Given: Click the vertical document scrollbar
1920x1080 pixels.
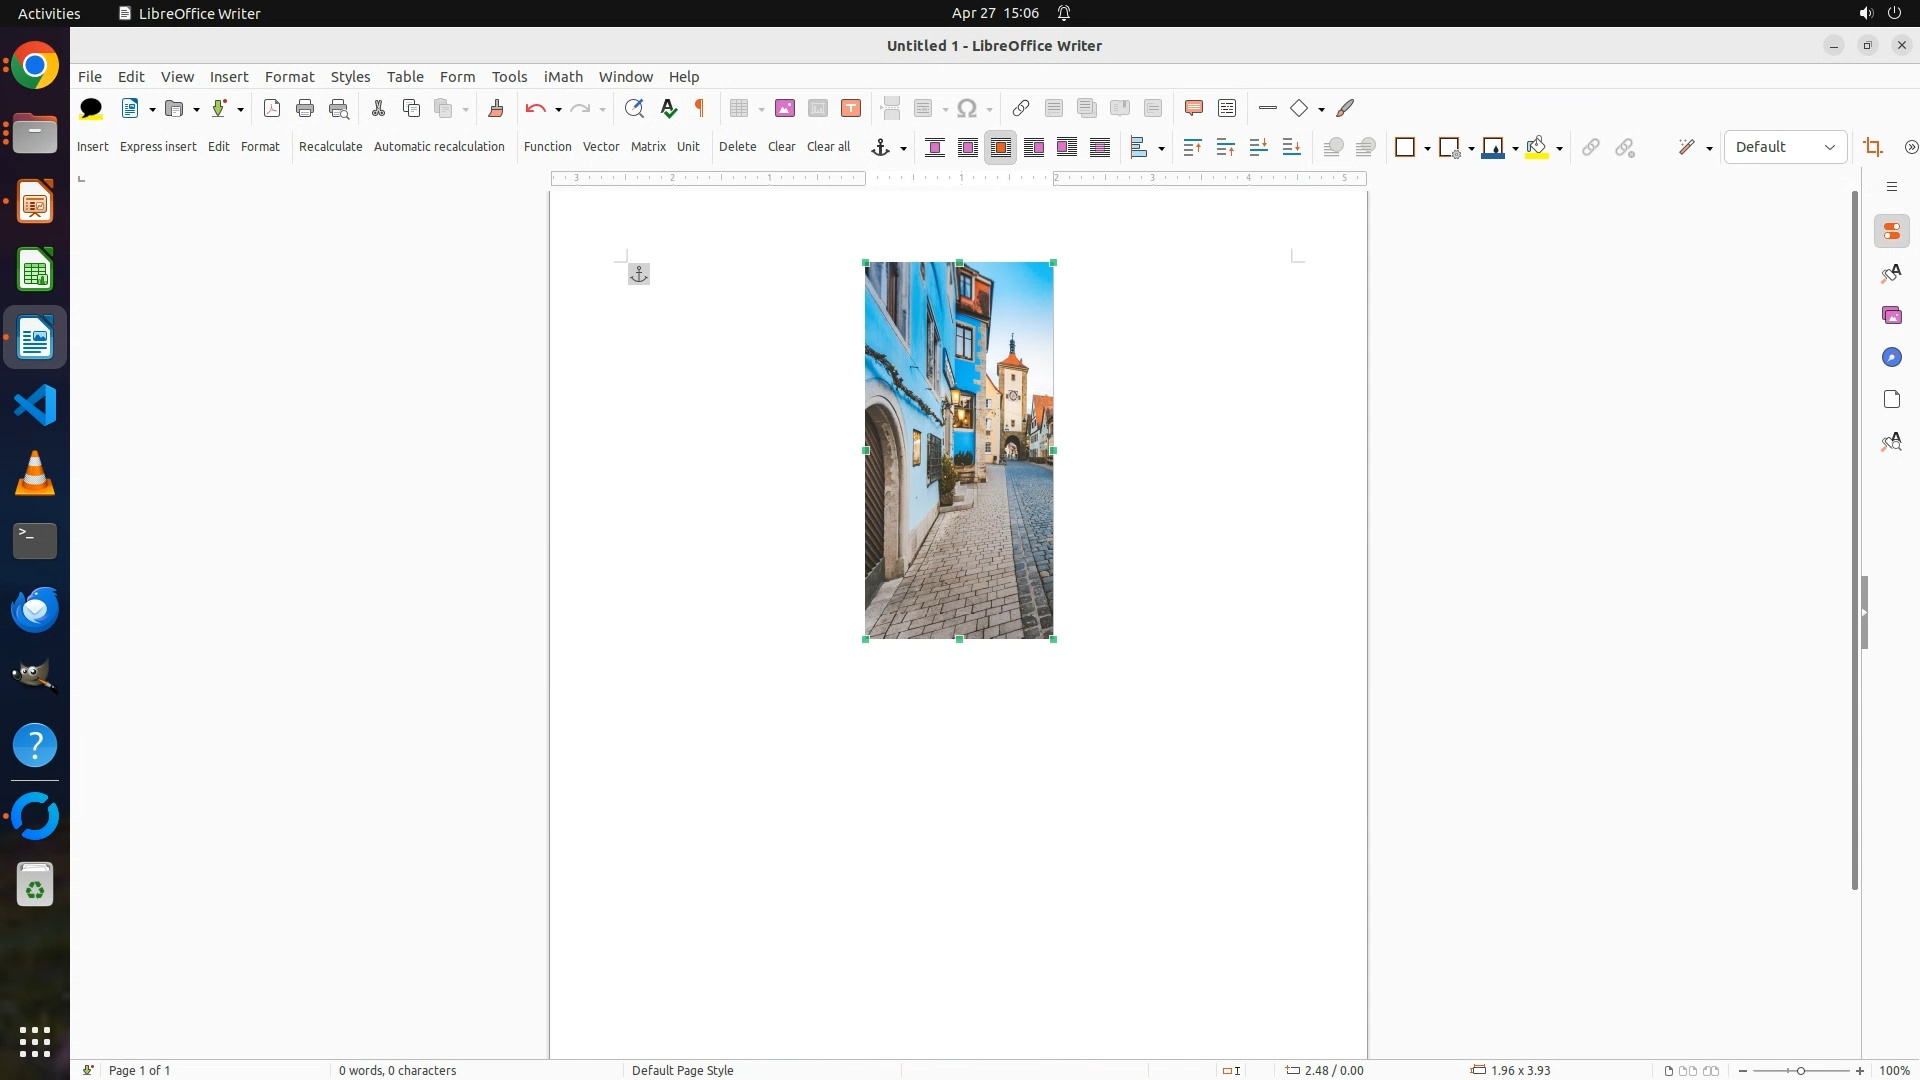Looking at the screenshot, I should (x=1855, y=540).
